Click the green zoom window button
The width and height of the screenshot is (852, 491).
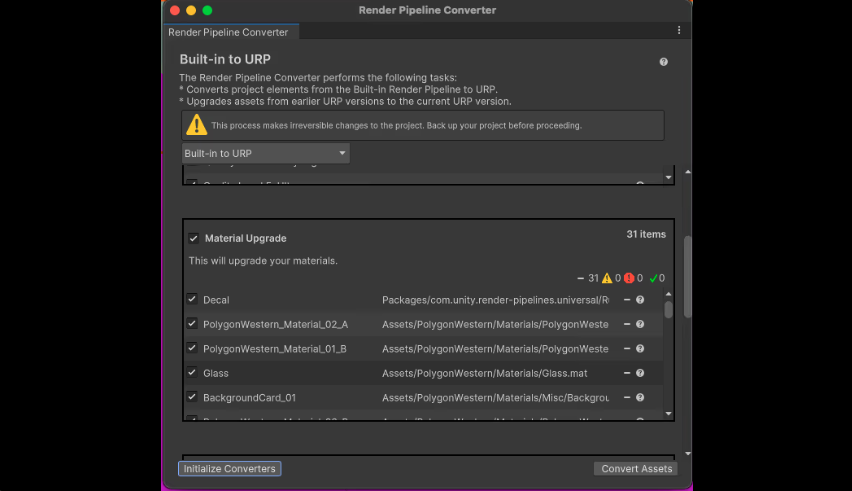click(207, 10)
